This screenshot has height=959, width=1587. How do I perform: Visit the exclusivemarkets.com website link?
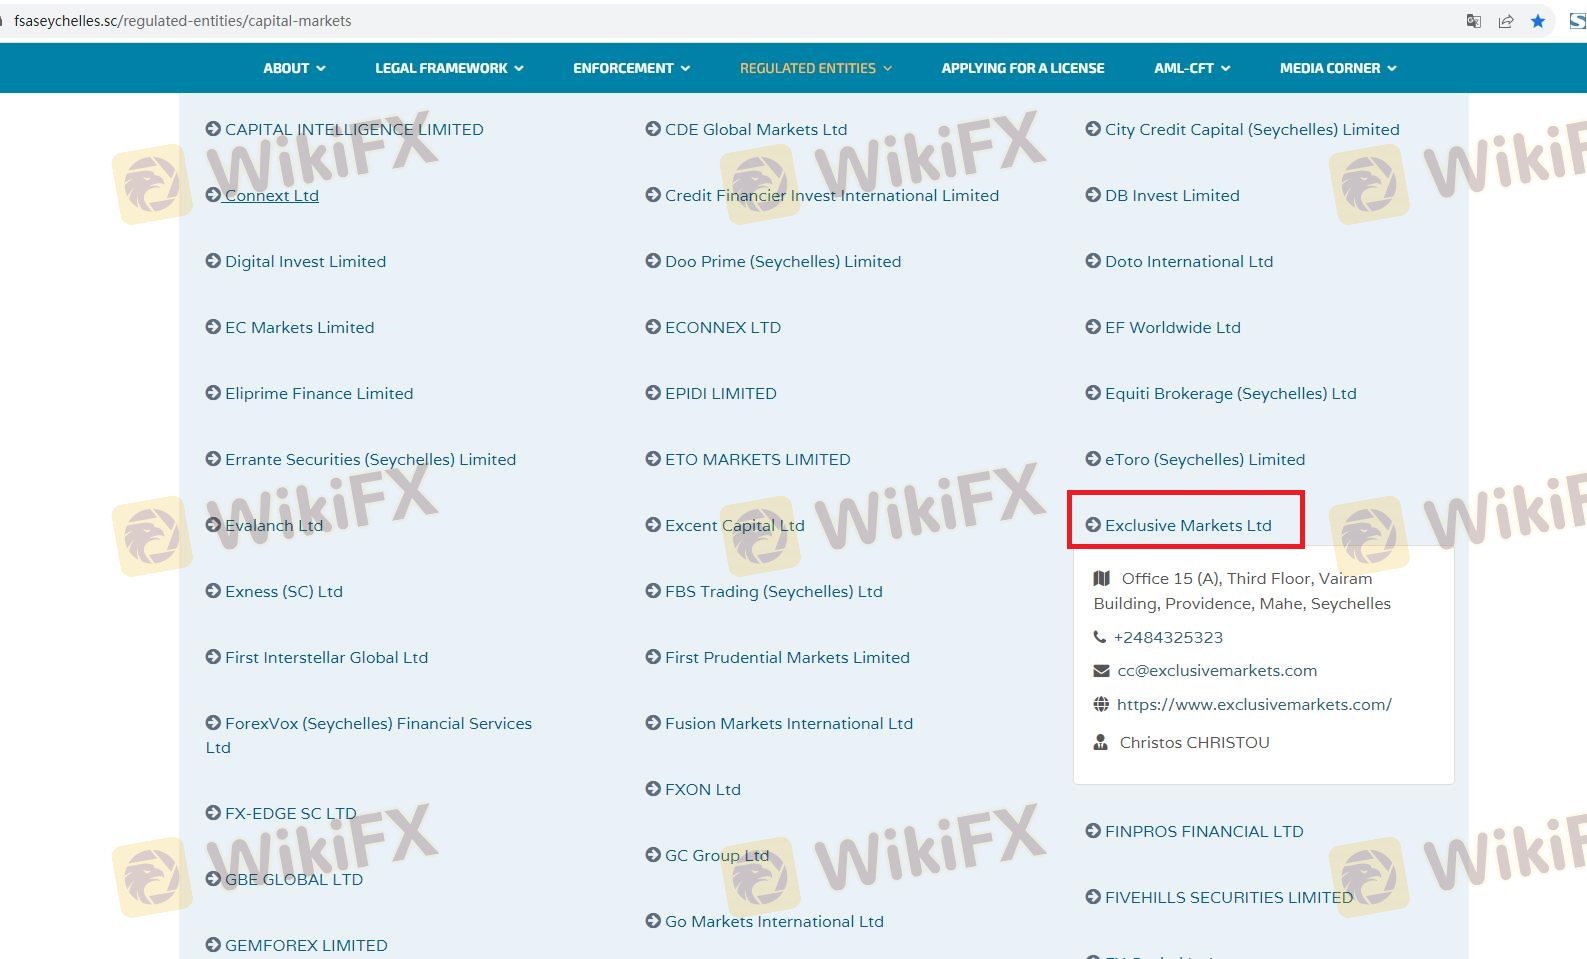pyautogui.click(x=1254, y=704)
